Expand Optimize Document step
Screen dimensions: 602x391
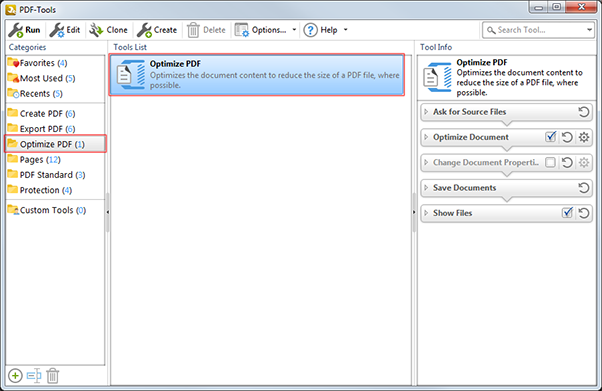click(426, 137)
